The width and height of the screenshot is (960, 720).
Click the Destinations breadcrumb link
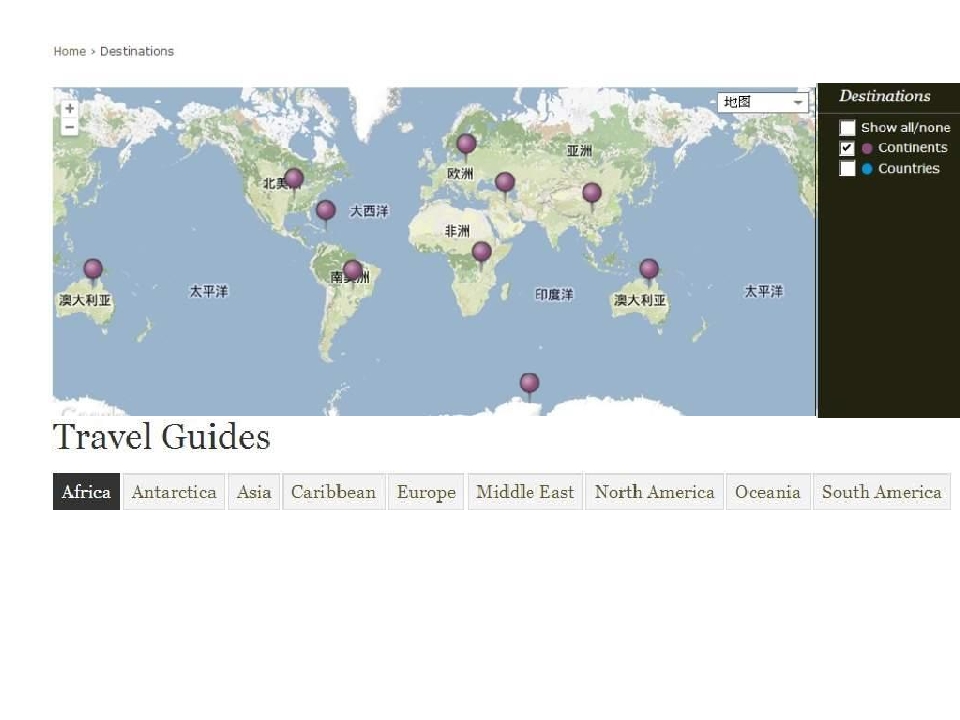(137, 51)
